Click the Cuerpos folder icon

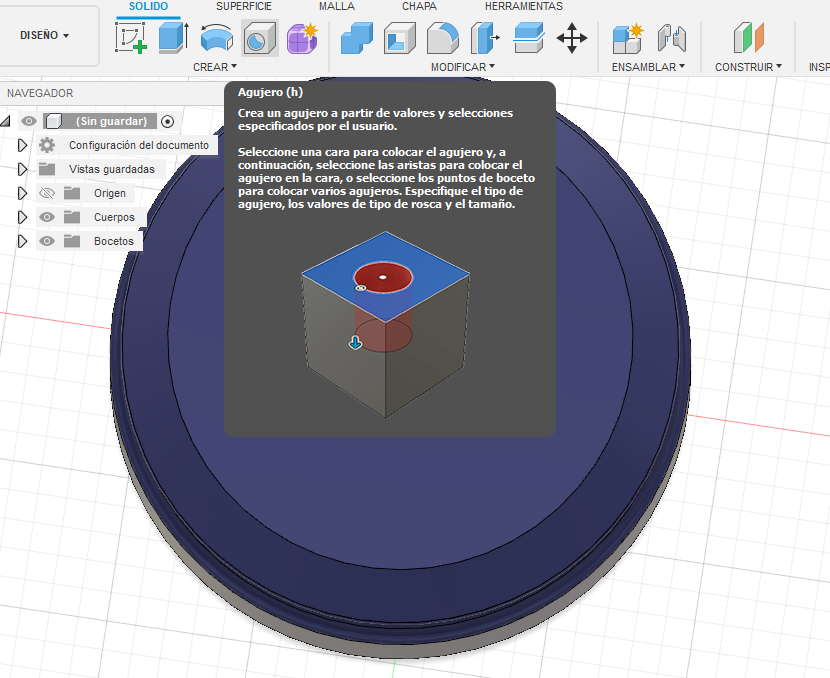click(x=72, y=217)
